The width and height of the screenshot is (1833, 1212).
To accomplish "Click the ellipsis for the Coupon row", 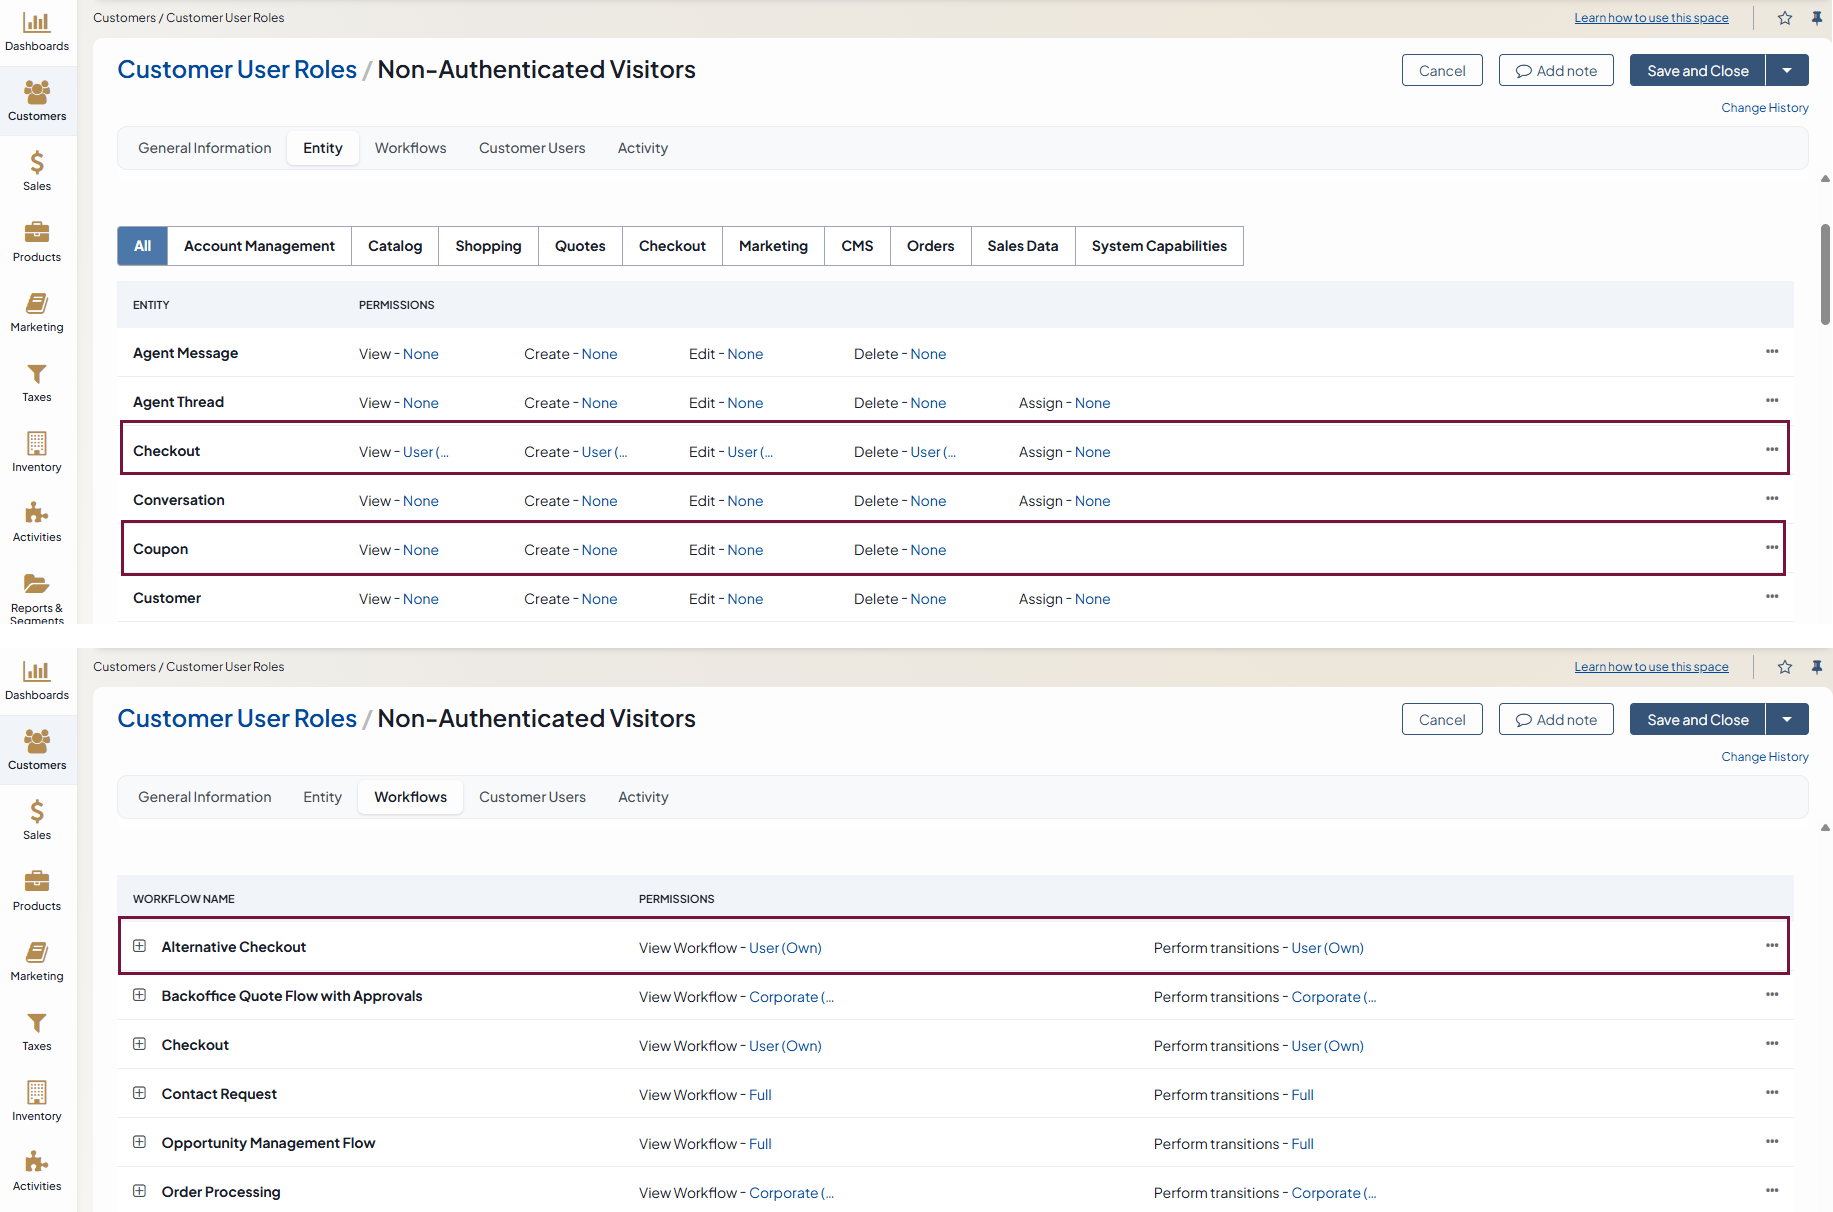I will coord(1771,548).
